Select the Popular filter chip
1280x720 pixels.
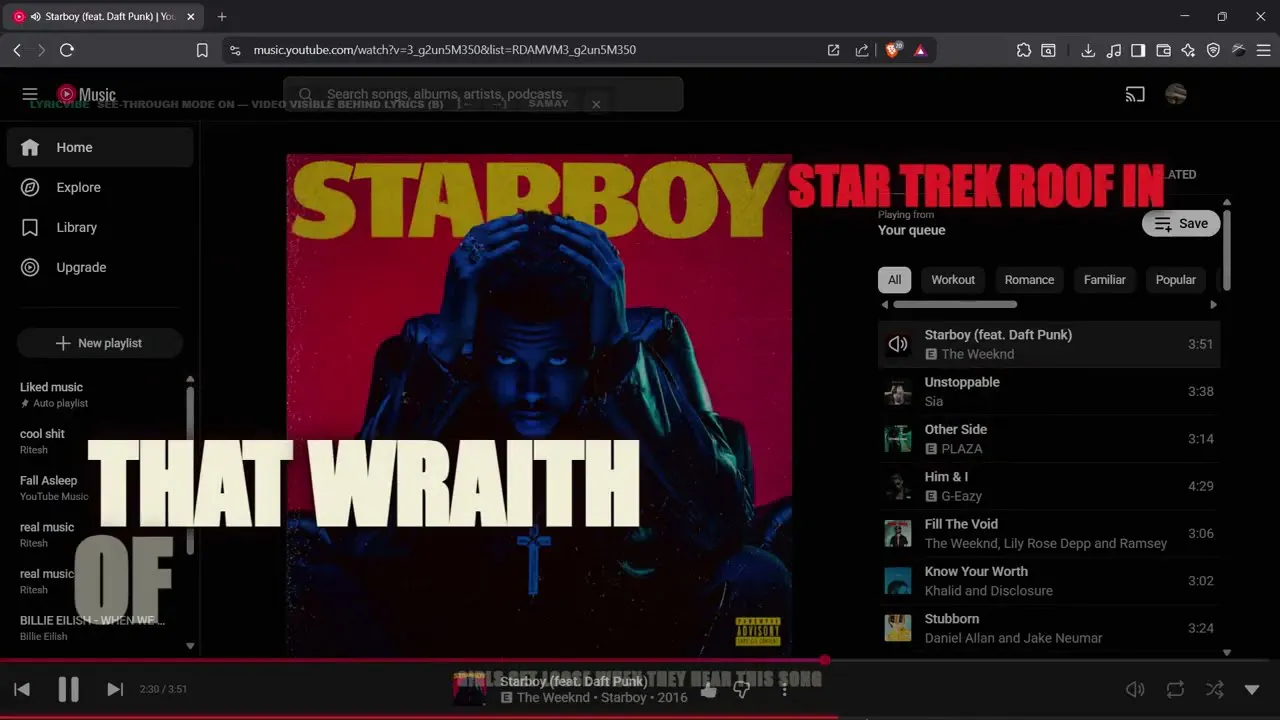coord(1175,280)
